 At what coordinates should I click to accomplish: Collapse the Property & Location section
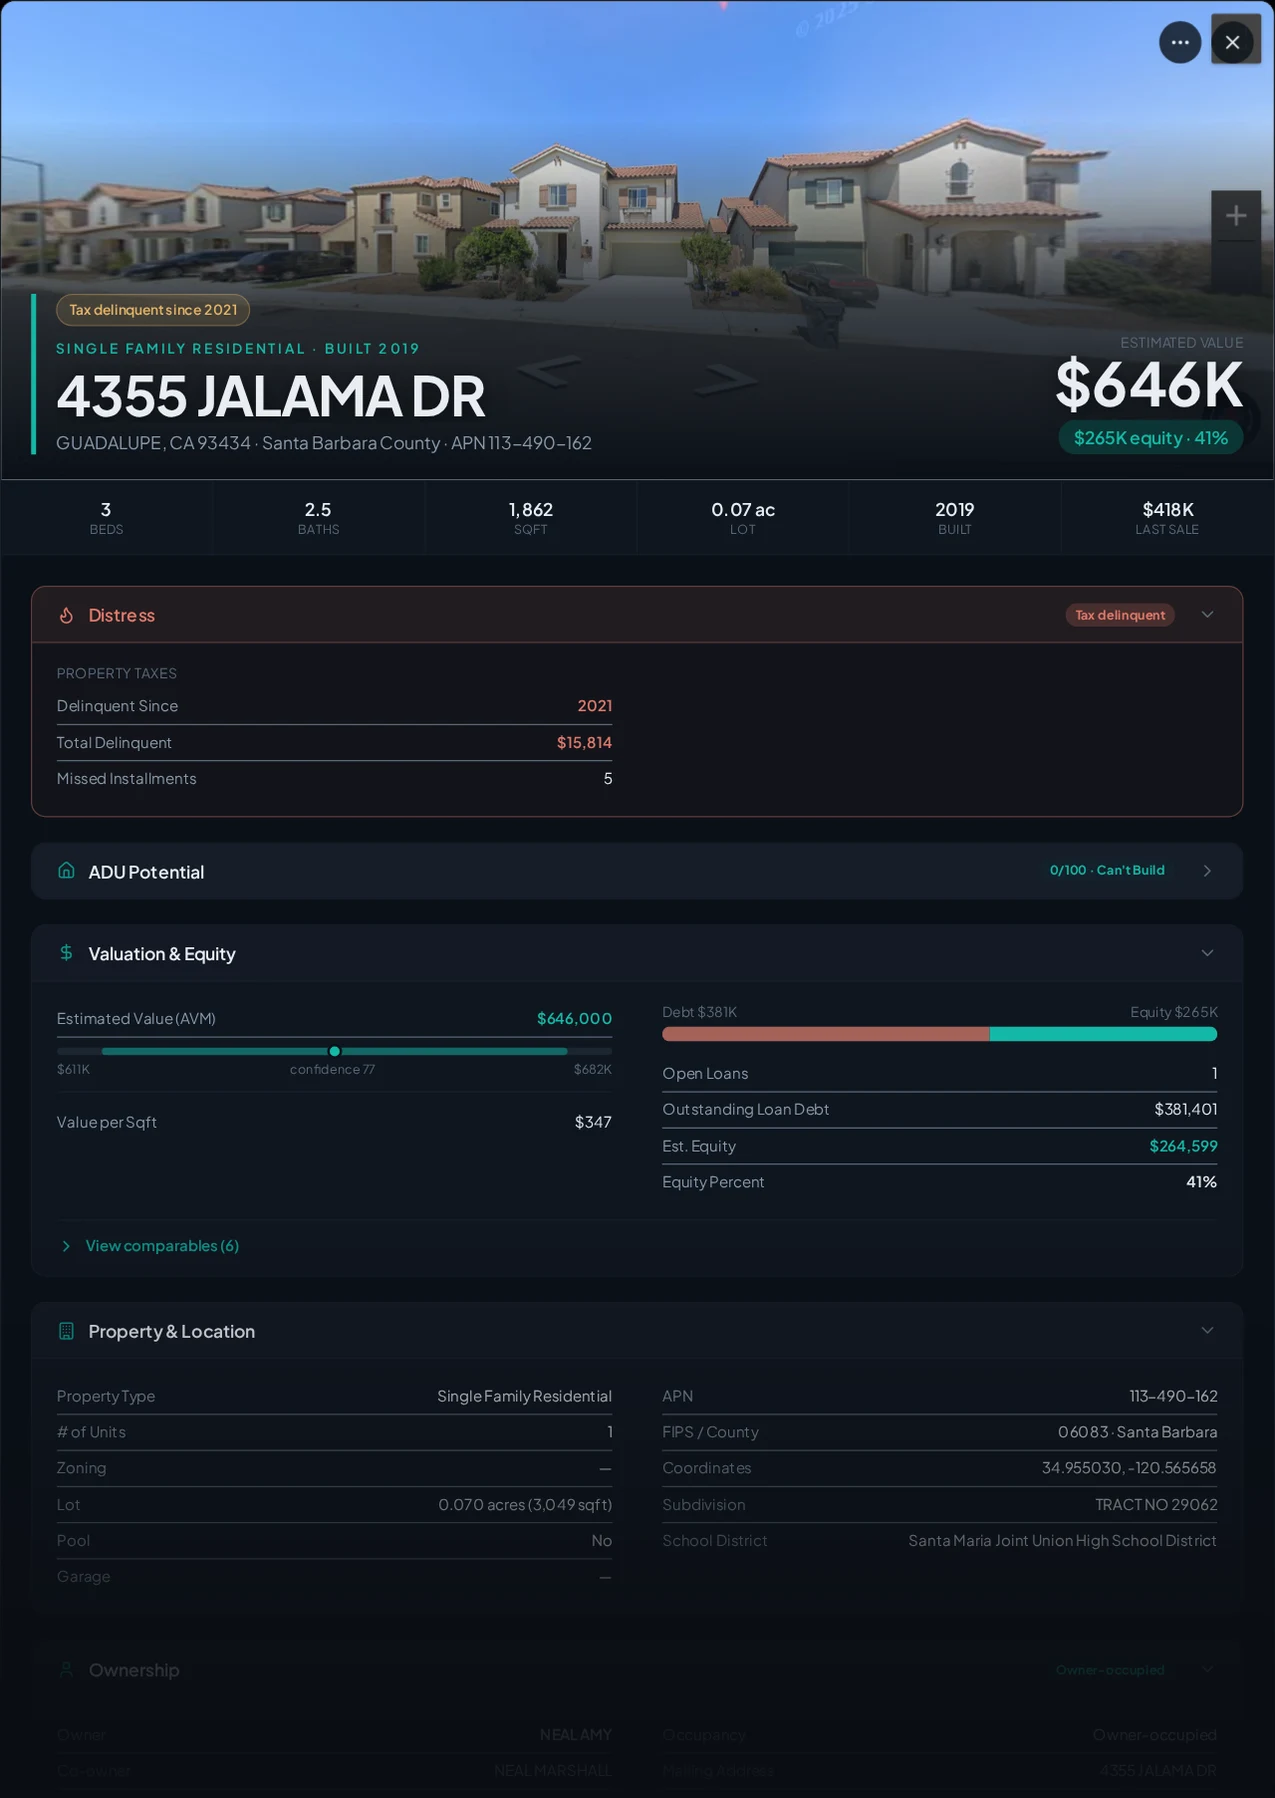click(1207, 1330)
